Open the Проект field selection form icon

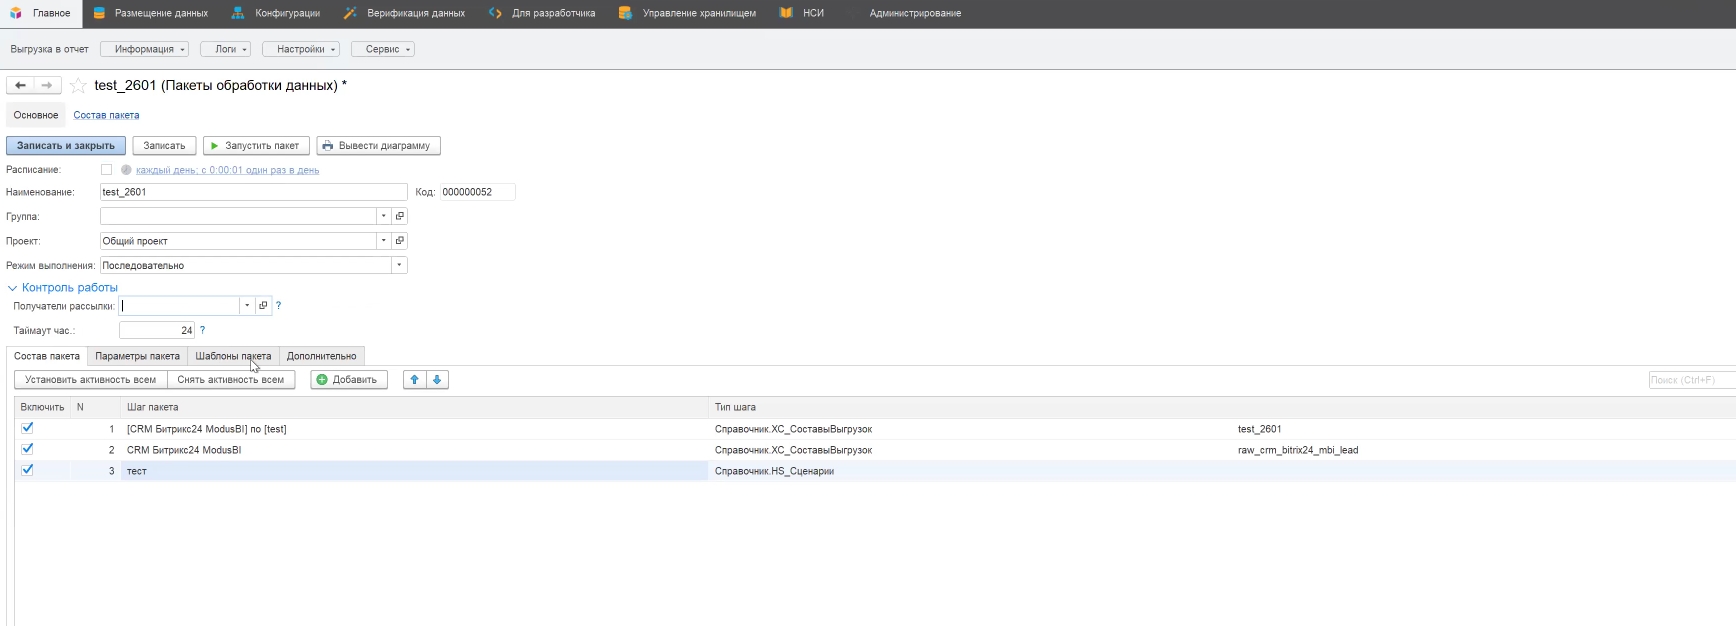pyautogui.click(x=400, y=241)
